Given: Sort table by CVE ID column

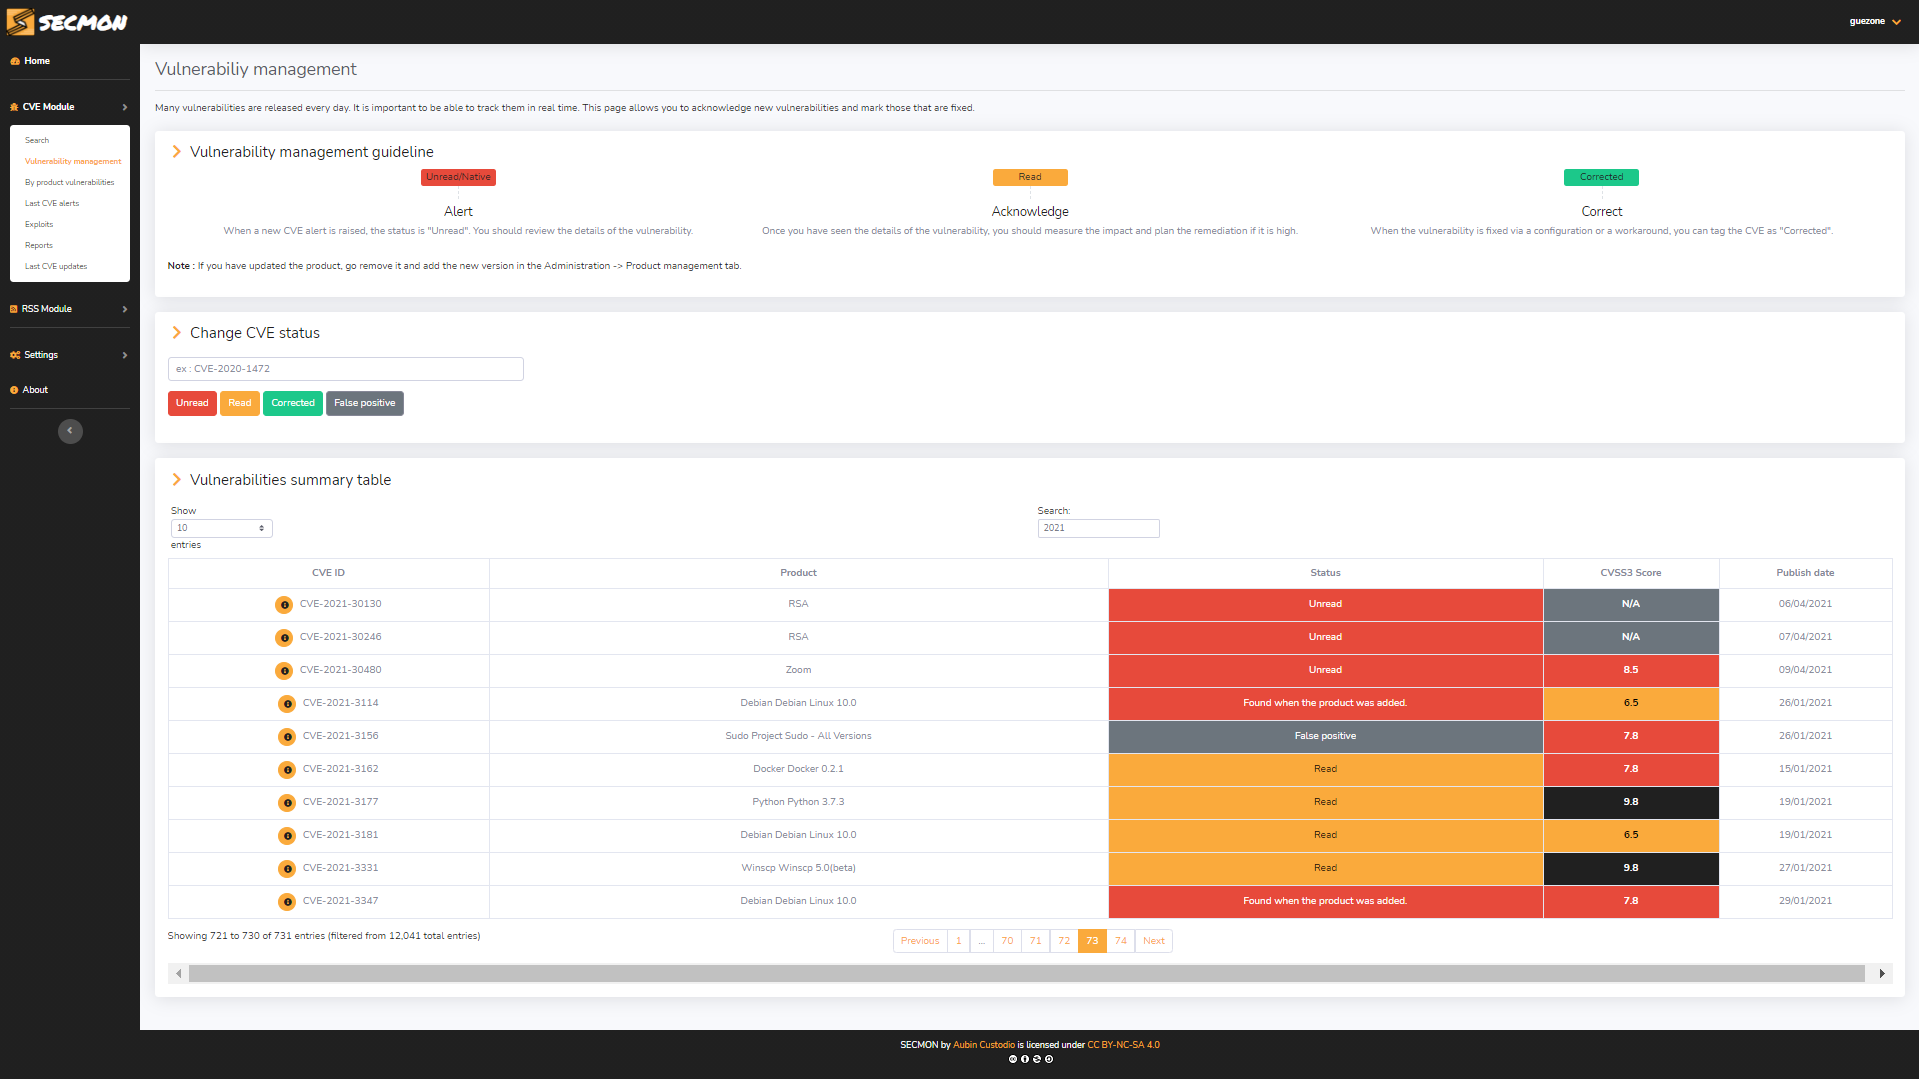Looking at the screenshot, I should 328,573.
